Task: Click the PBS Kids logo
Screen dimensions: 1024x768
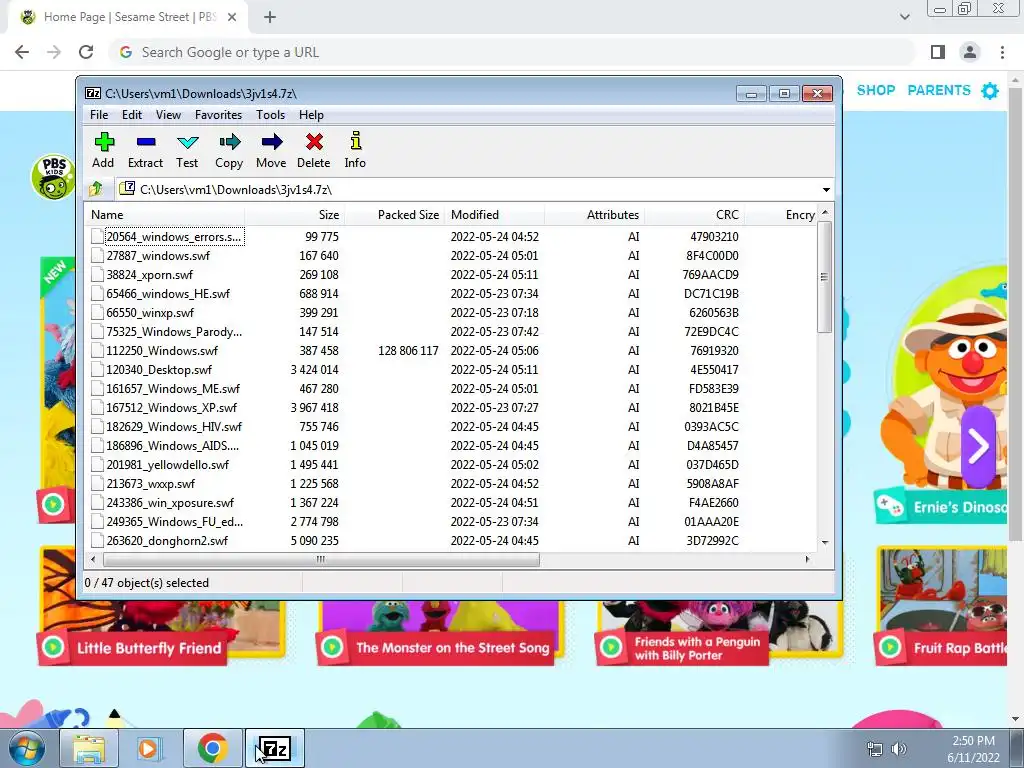Action: [x=53, y=177]
